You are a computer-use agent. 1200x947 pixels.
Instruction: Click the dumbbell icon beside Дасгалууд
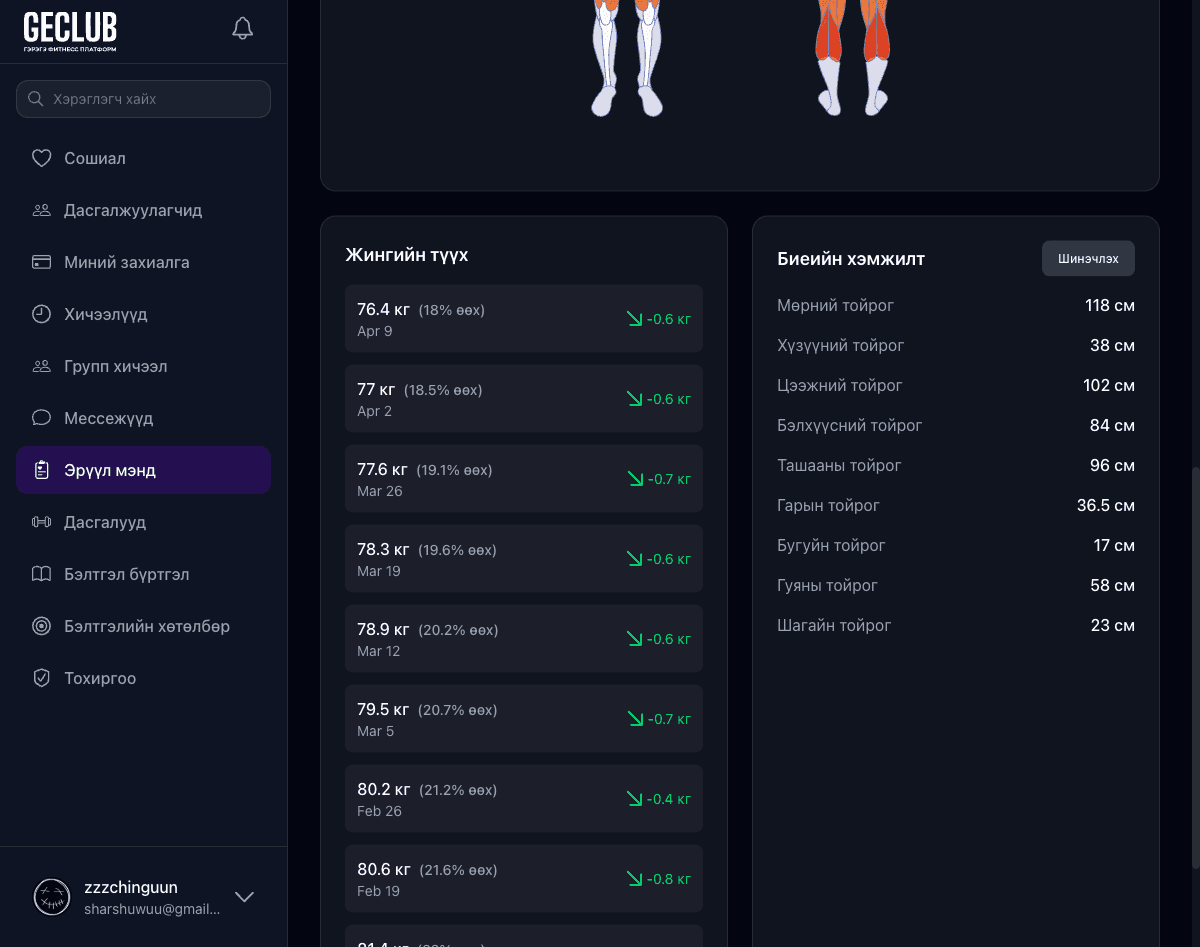click(x=41, y=522)
